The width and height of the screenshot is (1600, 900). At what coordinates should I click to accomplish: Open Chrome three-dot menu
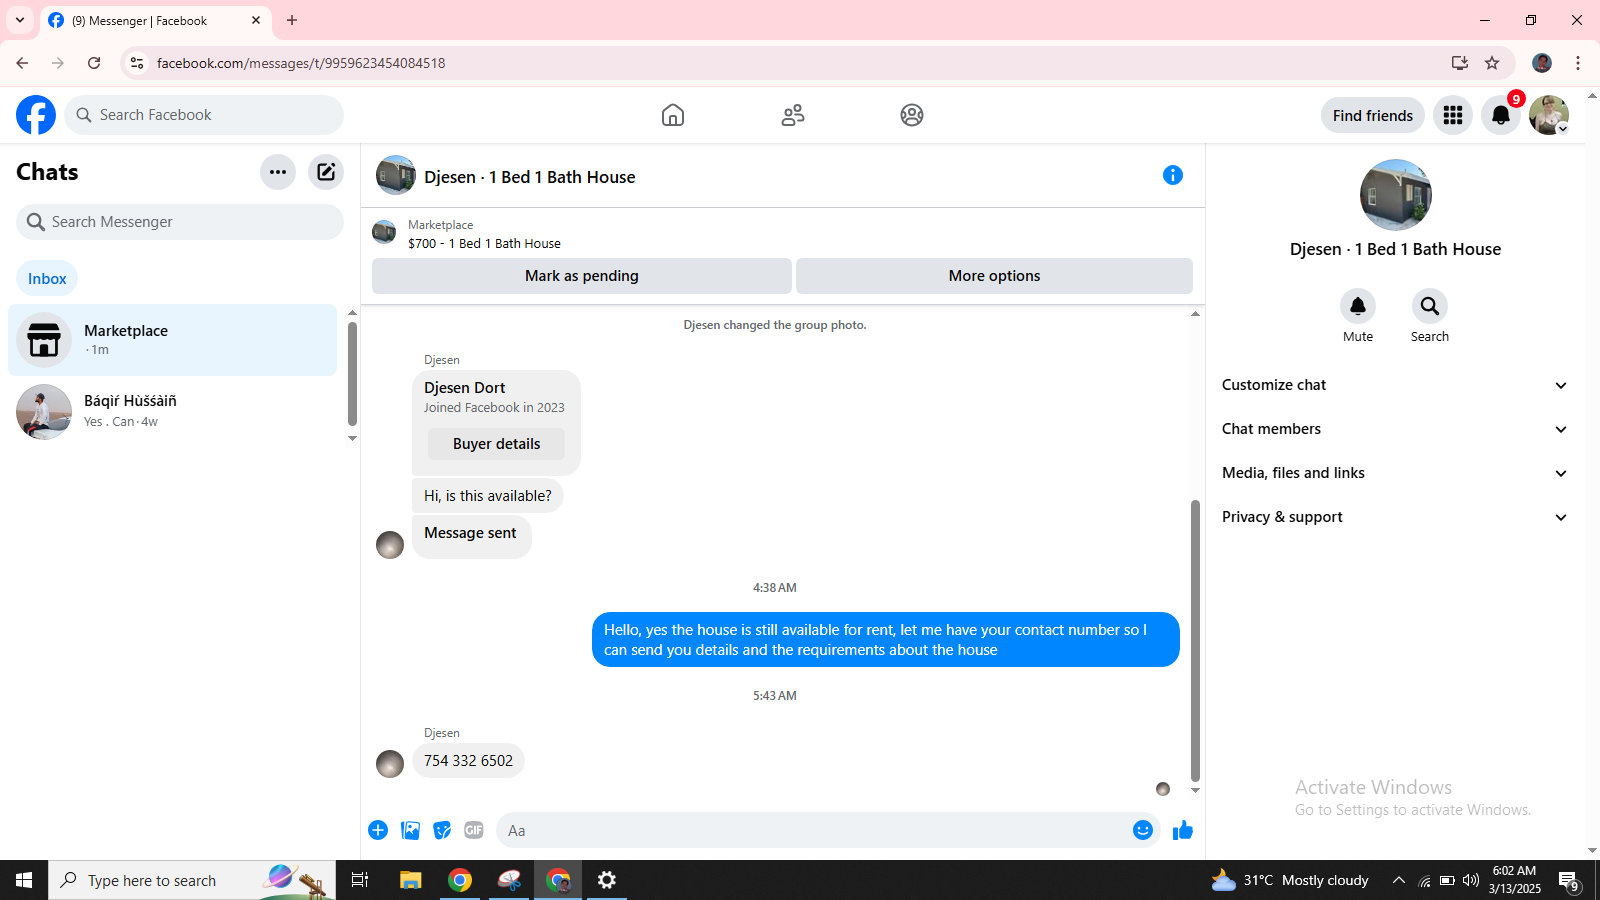pos(1578,63)
